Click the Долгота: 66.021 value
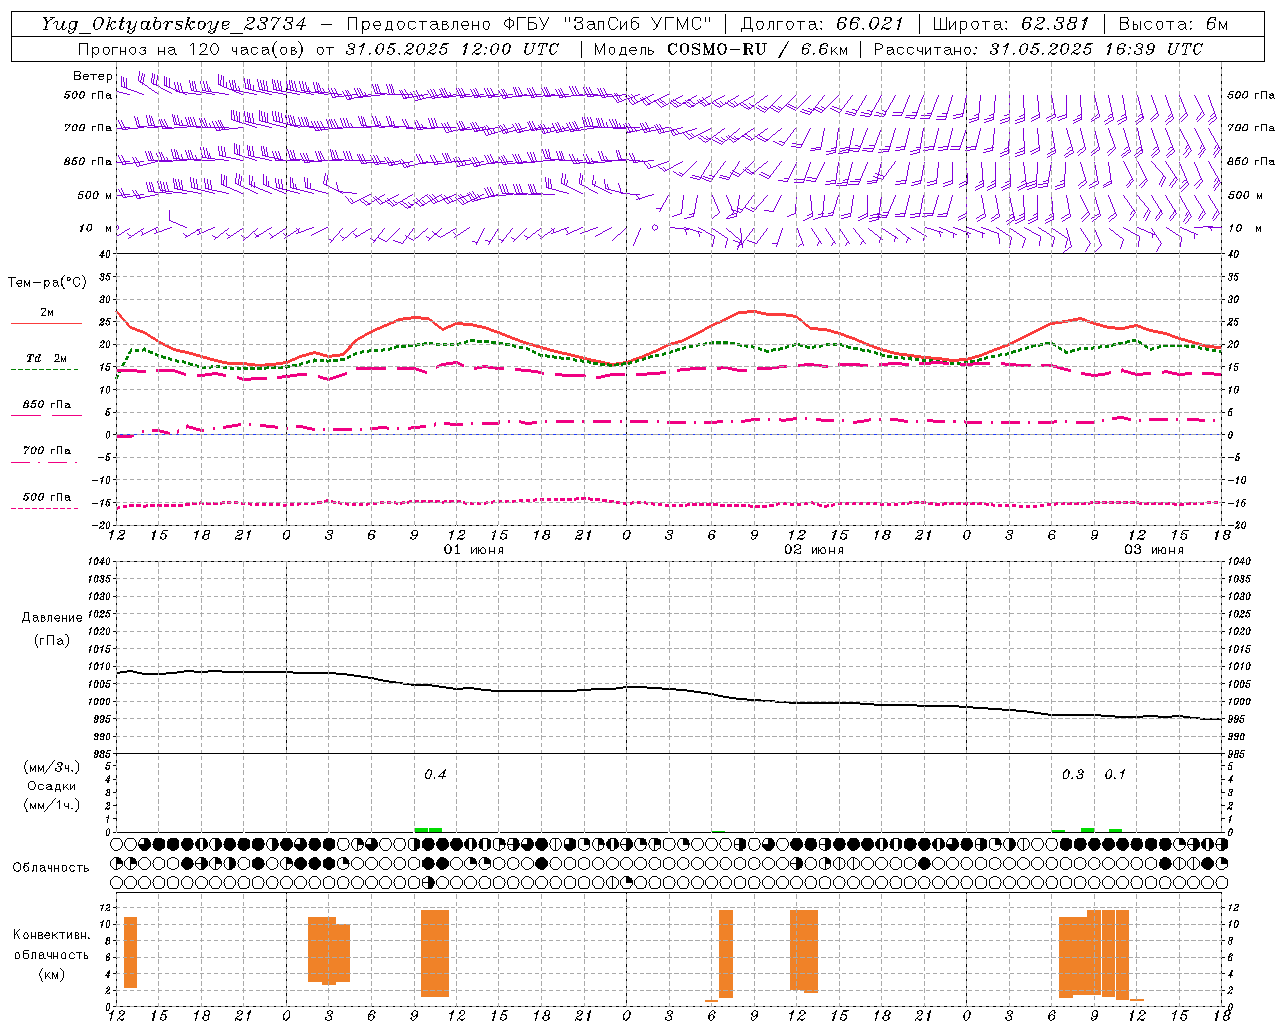The height and width of the screenshot is (1024, 1280). [x=822, y=24]
